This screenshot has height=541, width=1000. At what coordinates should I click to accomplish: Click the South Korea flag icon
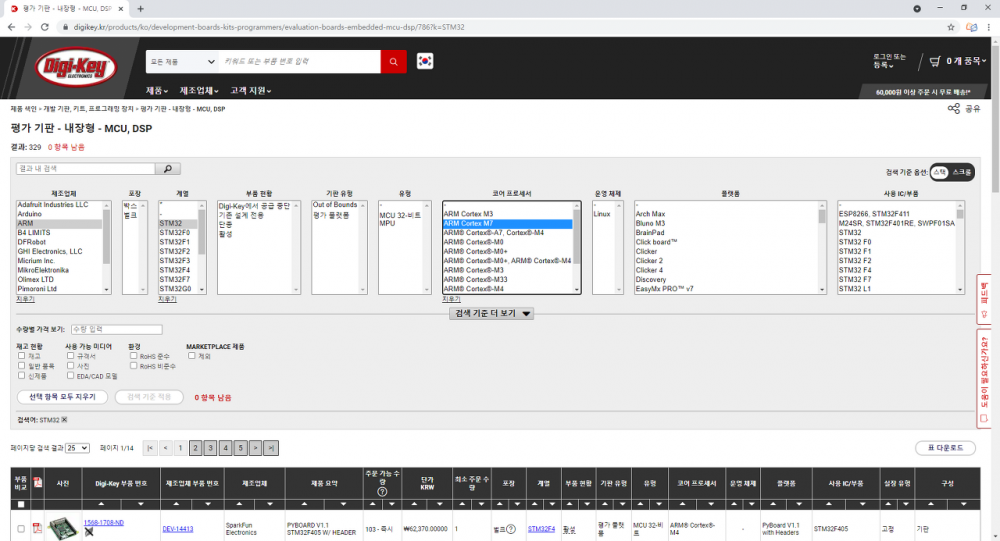pos(425,62)
